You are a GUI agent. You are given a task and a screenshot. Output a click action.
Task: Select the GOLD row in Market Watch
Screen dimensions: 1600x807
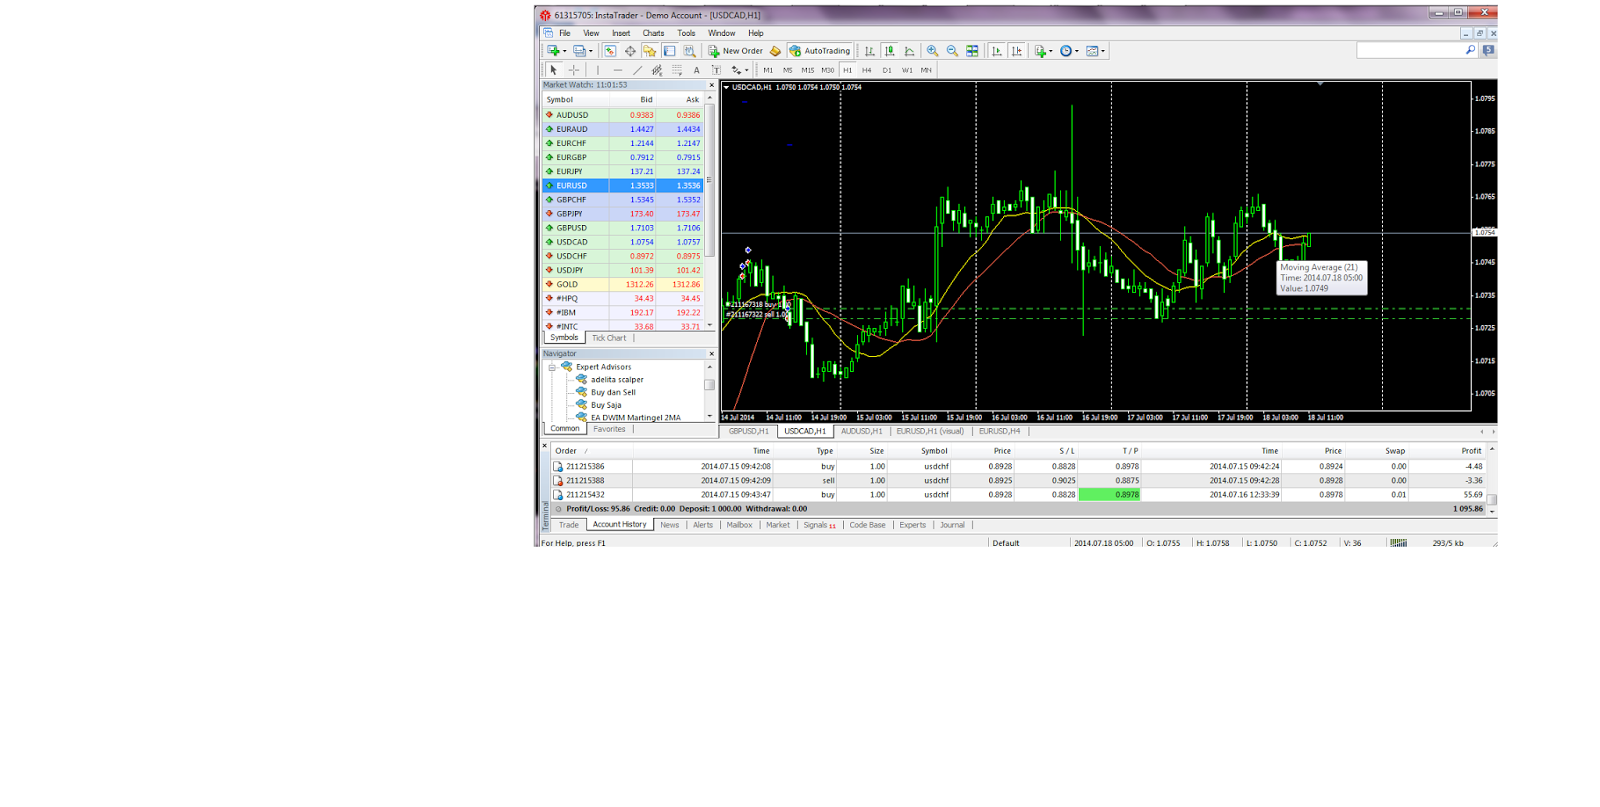tap(624, 284)
